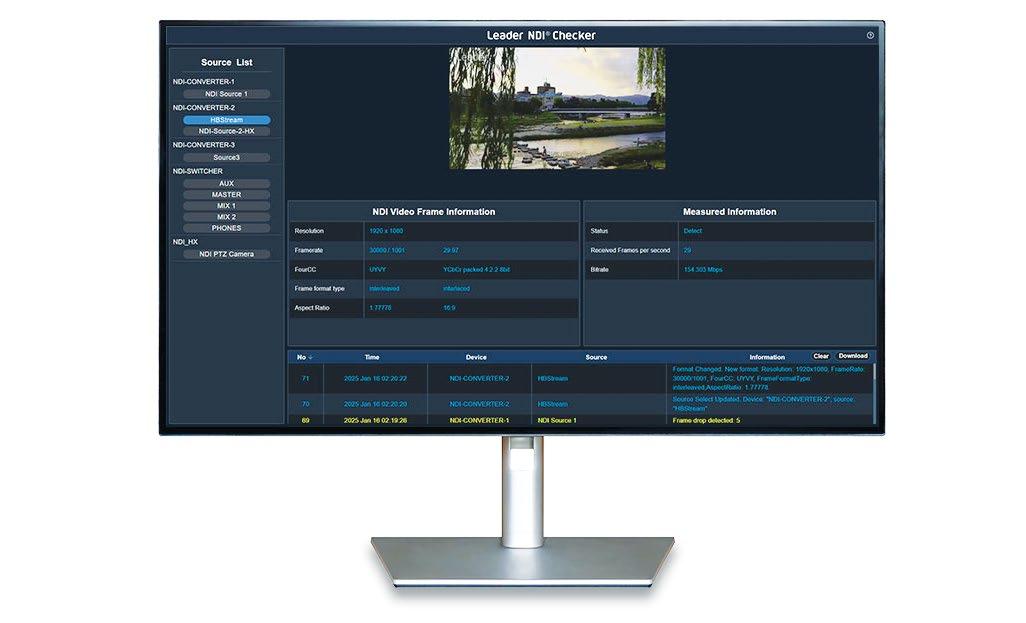This screenshot has height=623, width=1026.
Task: Click the FourCC value UYVY
Action: pyautogui.click(x=378, y=270)
